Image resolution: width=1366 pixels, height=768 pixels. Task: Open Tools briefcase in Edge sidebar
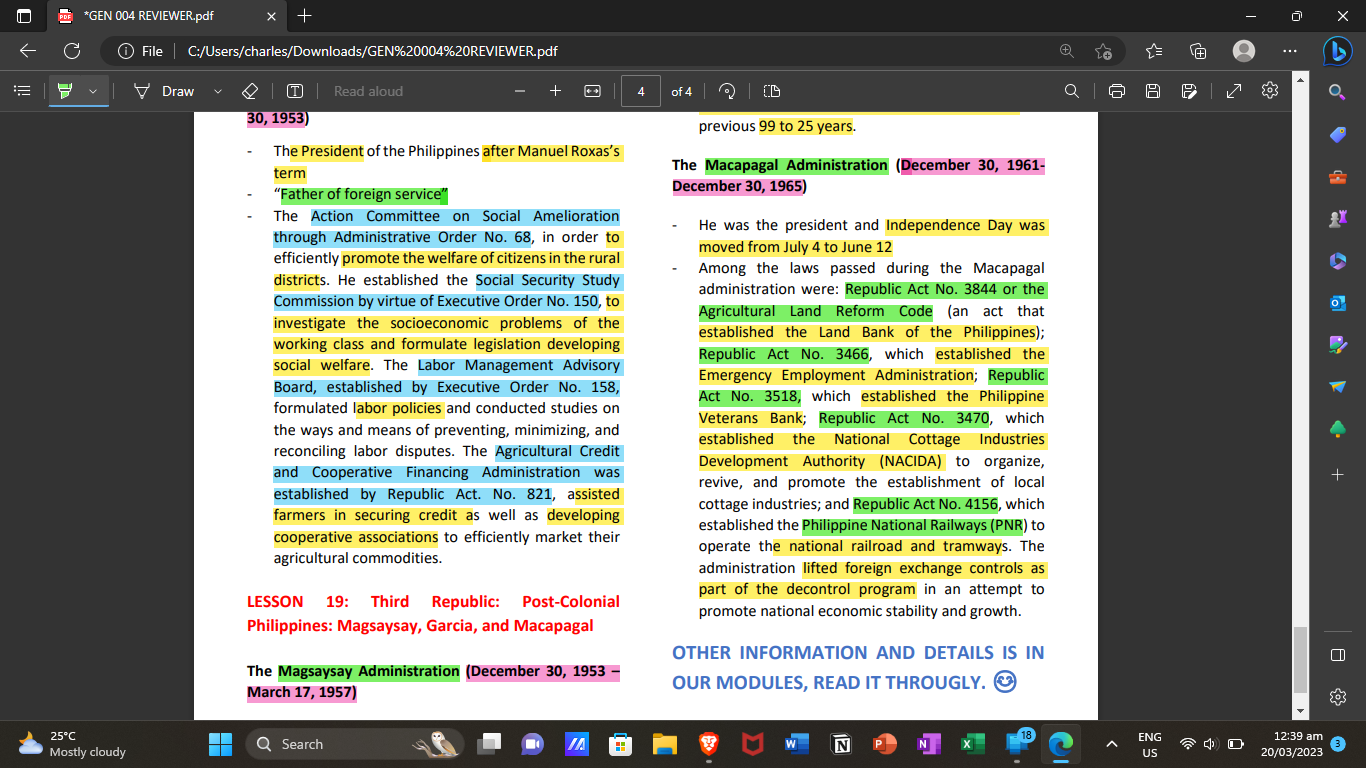(x=1338, y=177)
